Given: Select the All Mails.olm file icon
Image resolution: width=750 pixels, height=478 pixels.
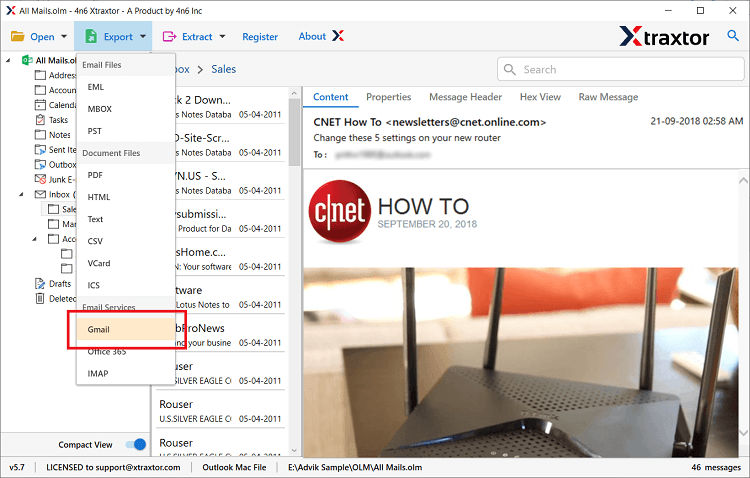Looking at the screenshot, I should [x=27, y=60].
